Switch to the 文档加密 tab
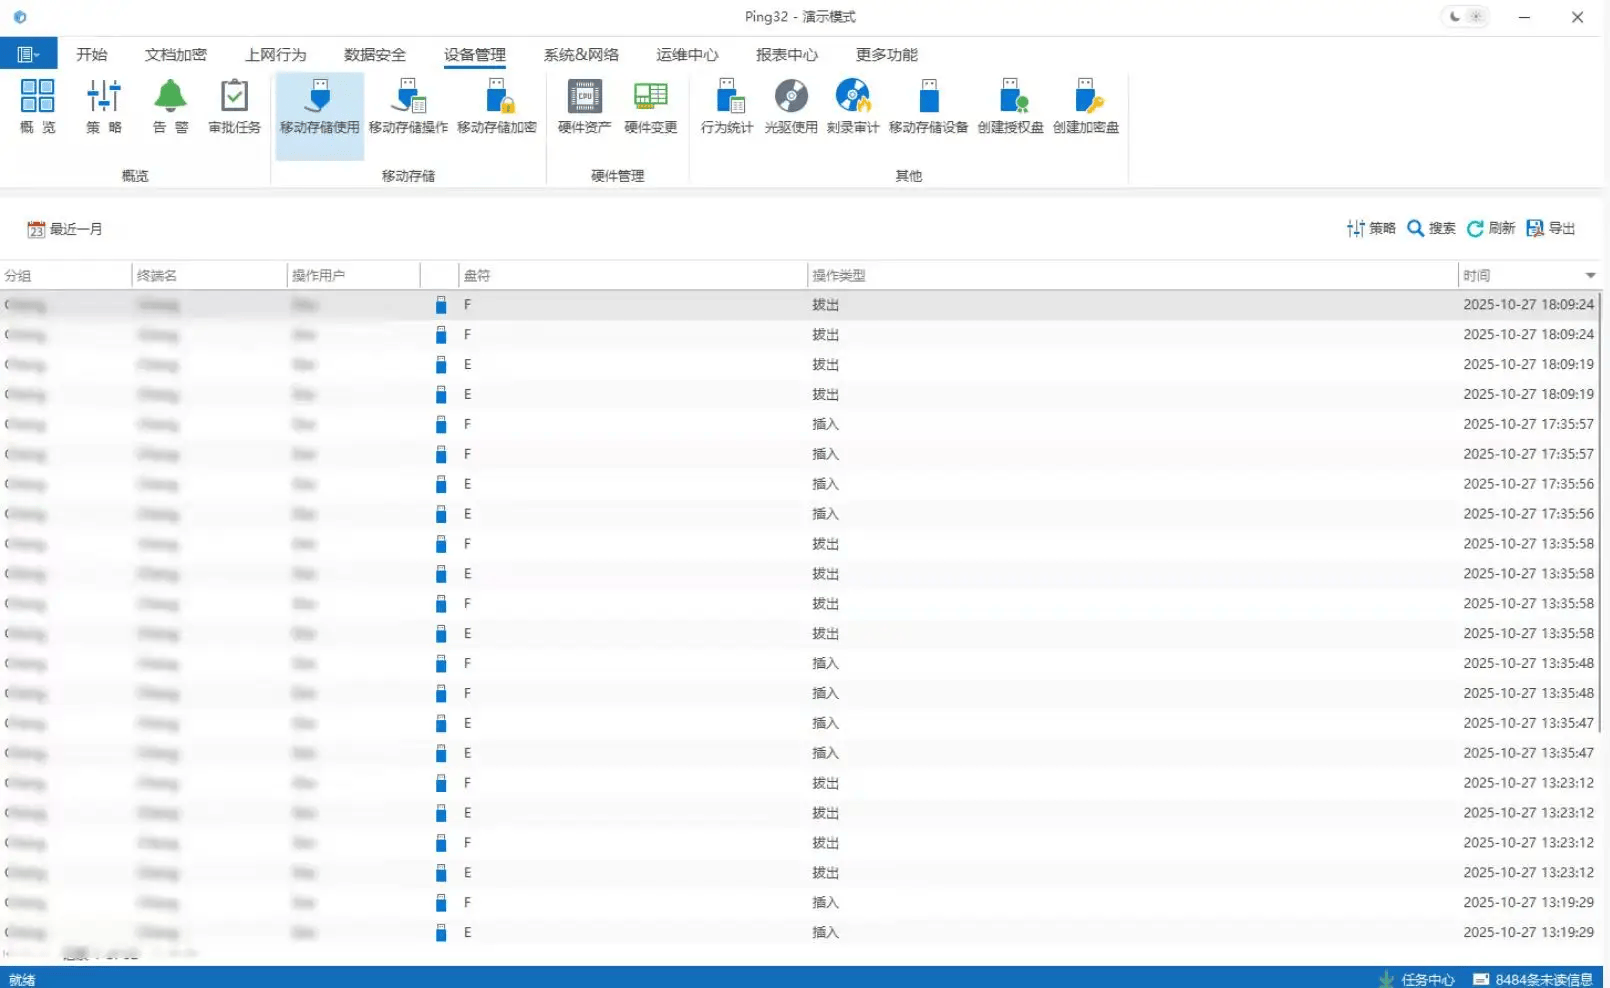The height and width of the screenshot is (988, 1610). 175,55
